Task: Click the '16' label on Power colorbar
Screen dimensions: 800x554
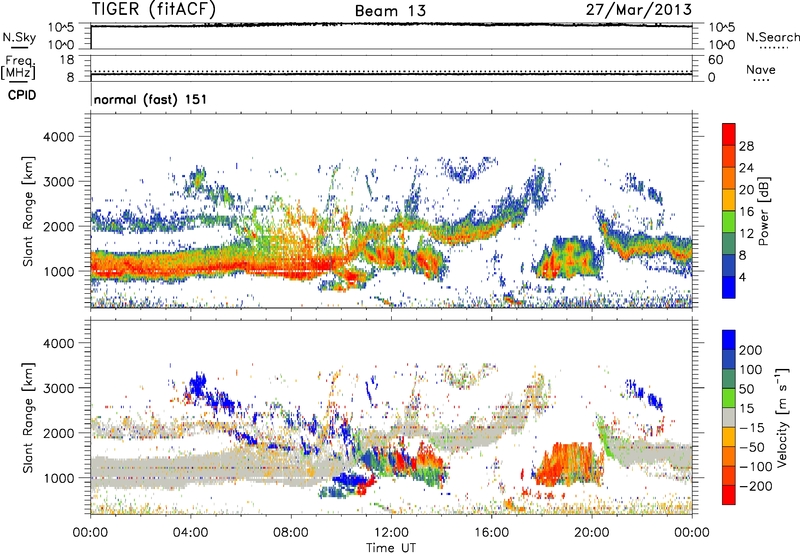Action: coord(746,212)
